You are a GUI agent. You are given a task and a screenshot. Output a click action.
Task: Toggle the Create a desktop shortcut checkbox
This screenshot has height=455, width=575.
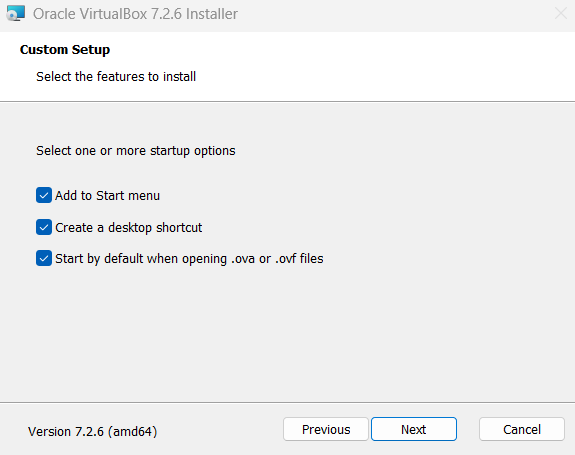(x=44, y=227)
